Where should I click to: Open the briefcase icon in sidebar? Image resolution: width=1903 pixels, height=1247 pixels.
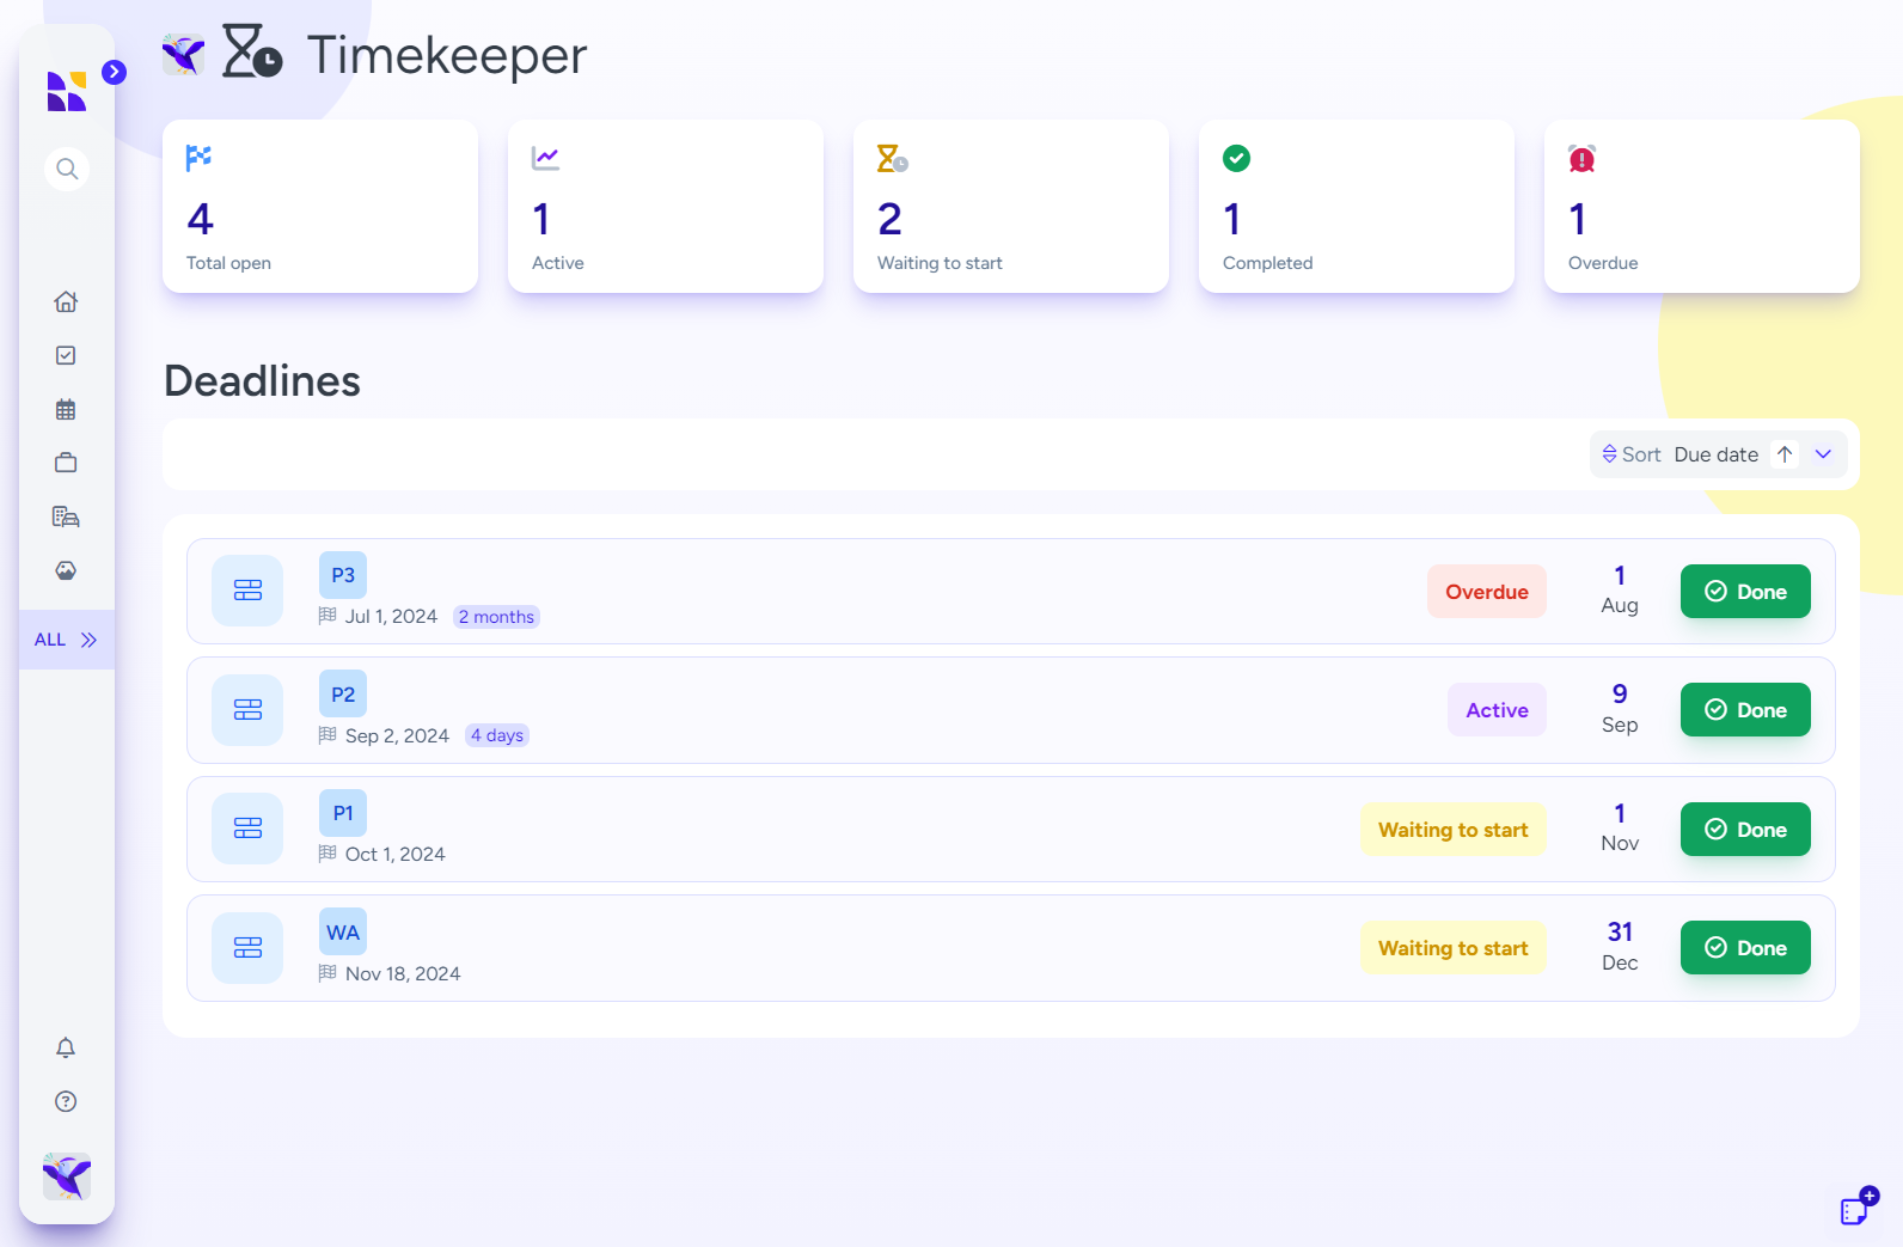point(66,462)
